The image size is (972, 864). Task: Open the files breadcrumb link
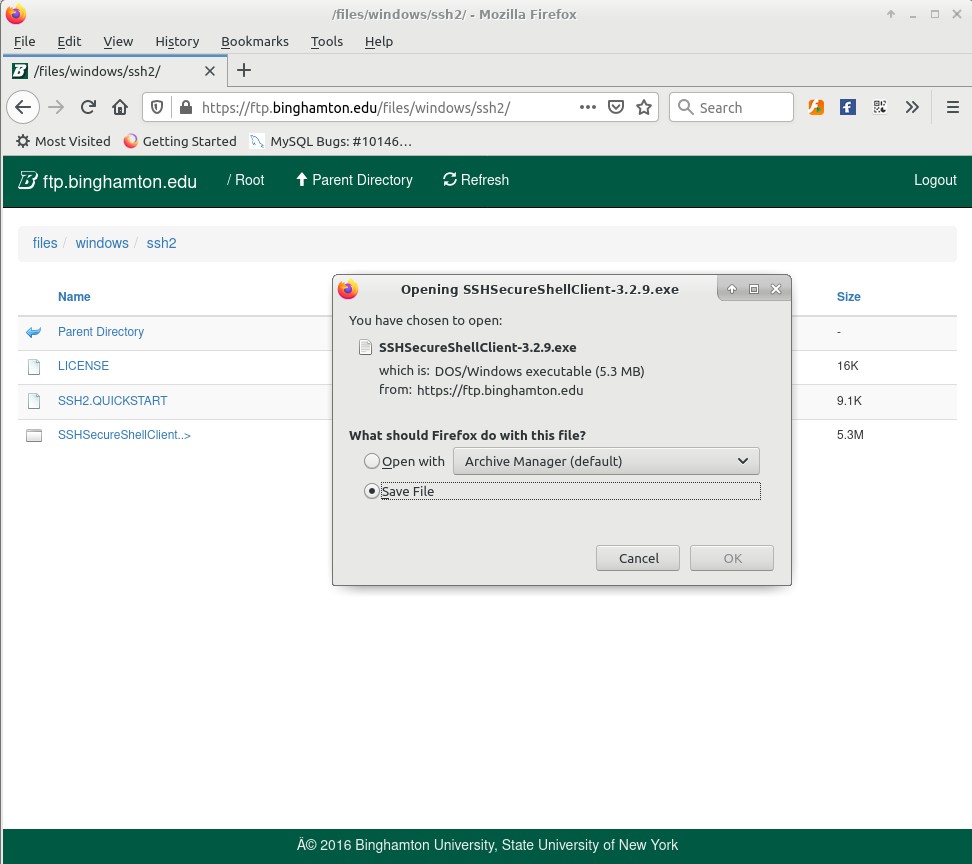tap(45, 243)
